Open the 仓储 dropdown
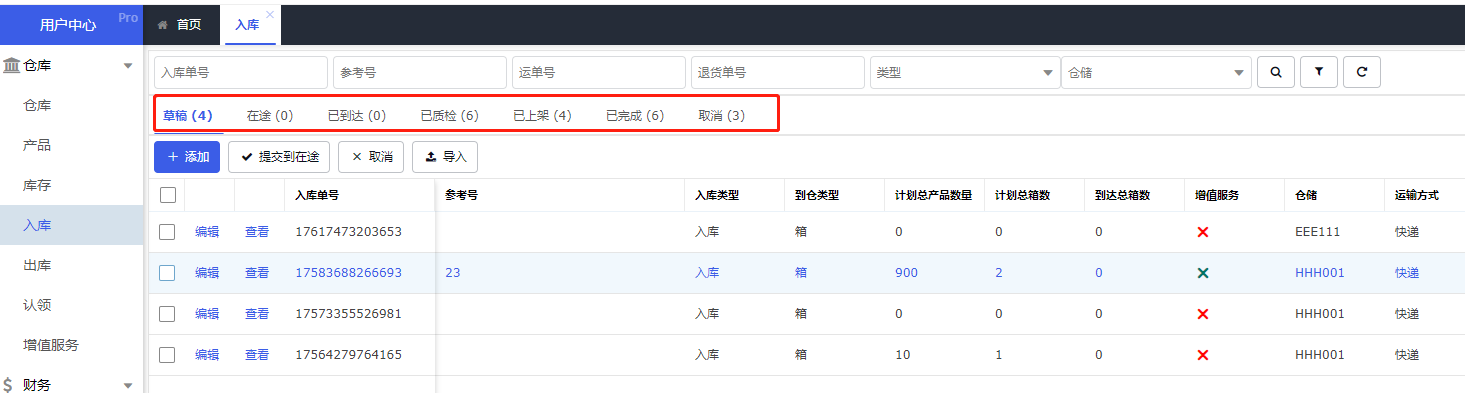This screenshot has height=393, width=1465. click(1157, 72)
